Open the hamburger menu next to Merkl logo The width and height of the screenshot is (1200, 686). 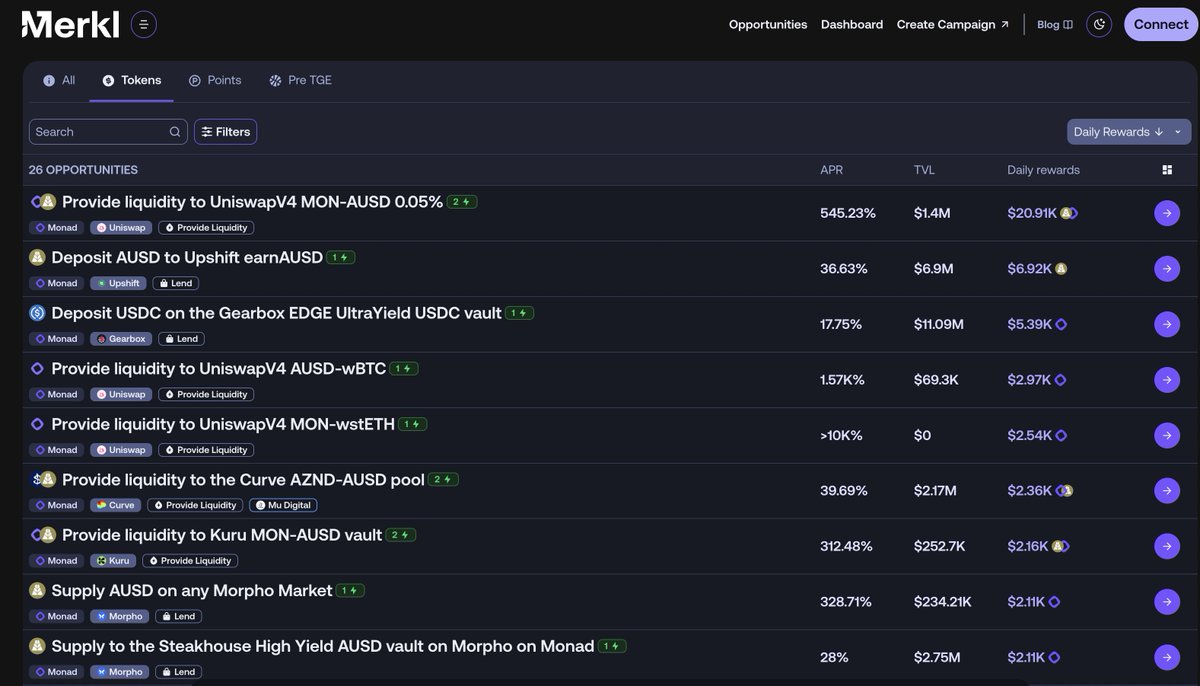(143, 24)
